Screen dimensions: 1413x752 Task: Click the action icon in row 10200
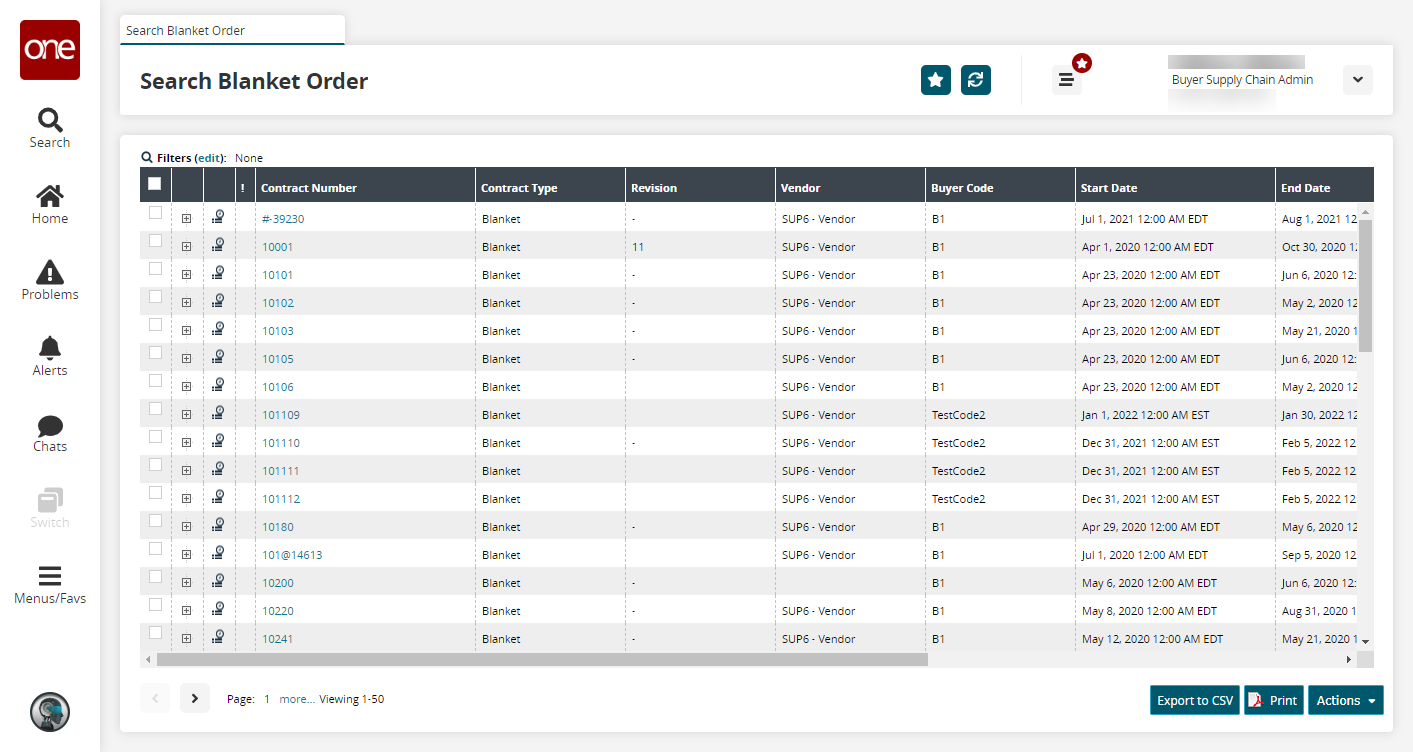pos(218,582)
